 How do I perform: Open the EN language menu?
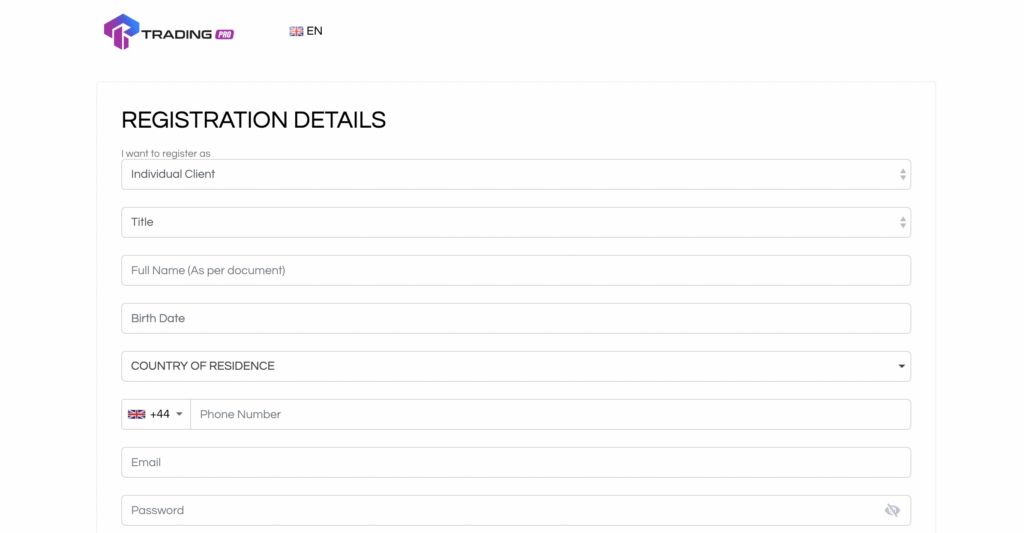pyautogui.click(x=314, y=31)
